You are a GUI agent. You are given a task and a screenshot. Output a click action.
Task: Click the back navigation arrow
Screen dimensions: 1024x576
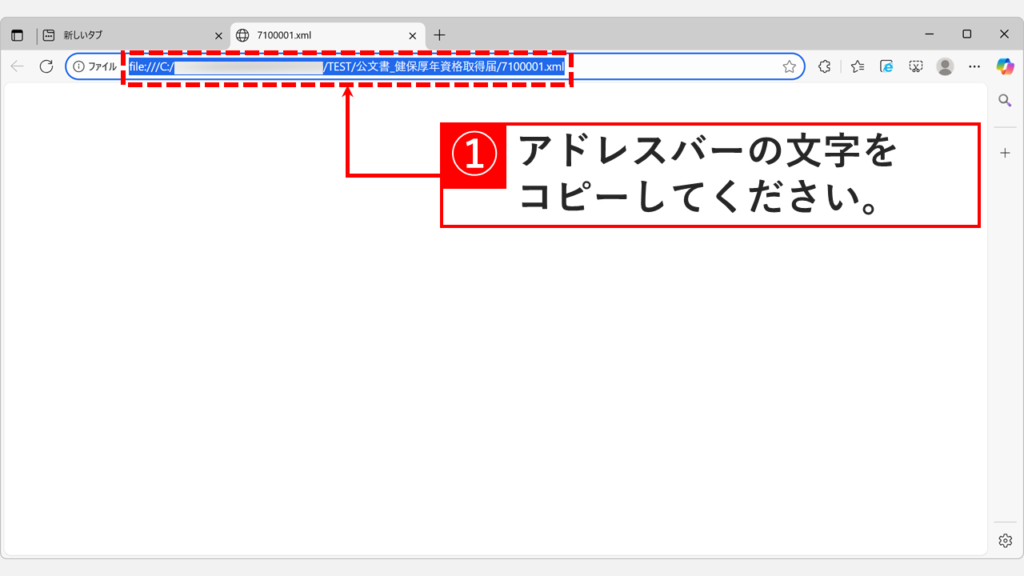click(16, 66)
